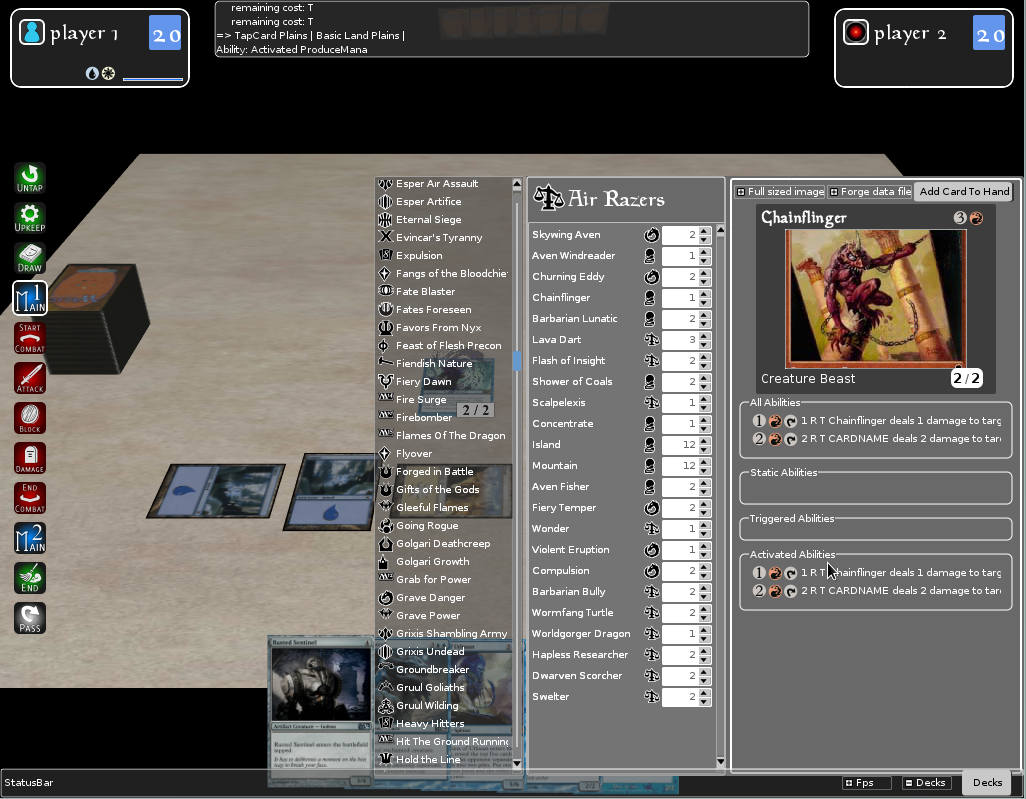Increase Island count with up arrow
1026x799 pixels.
[704, 441]
